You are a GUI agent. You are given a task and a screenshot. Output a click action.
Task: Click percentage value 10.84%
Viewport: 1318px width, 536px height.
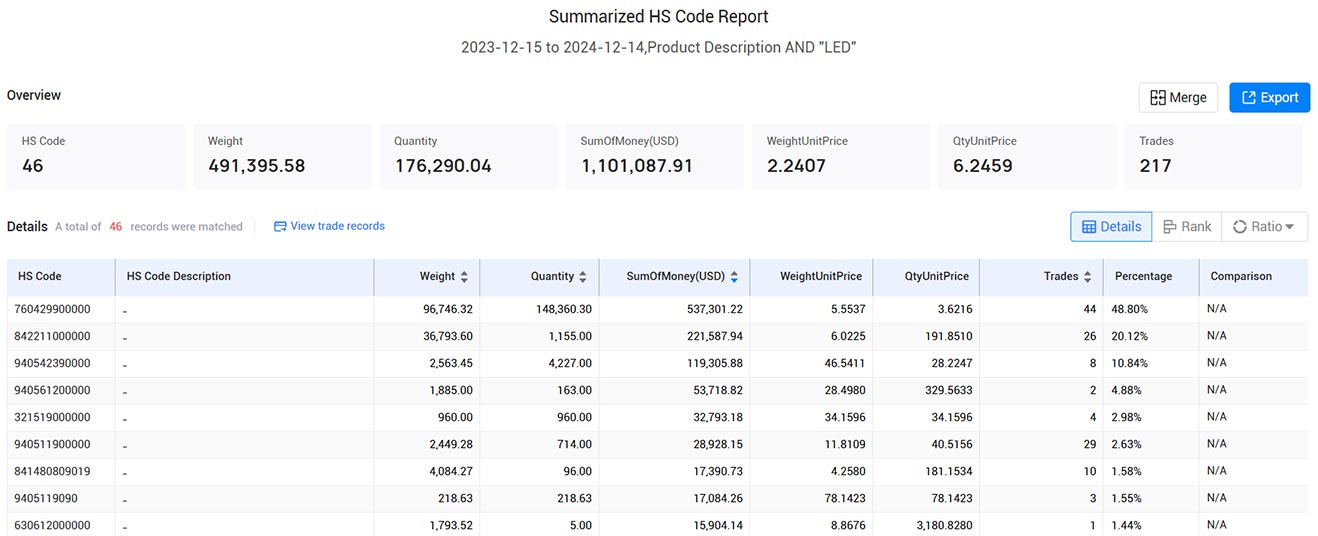pyautogui.click(x=1131, y=364)
